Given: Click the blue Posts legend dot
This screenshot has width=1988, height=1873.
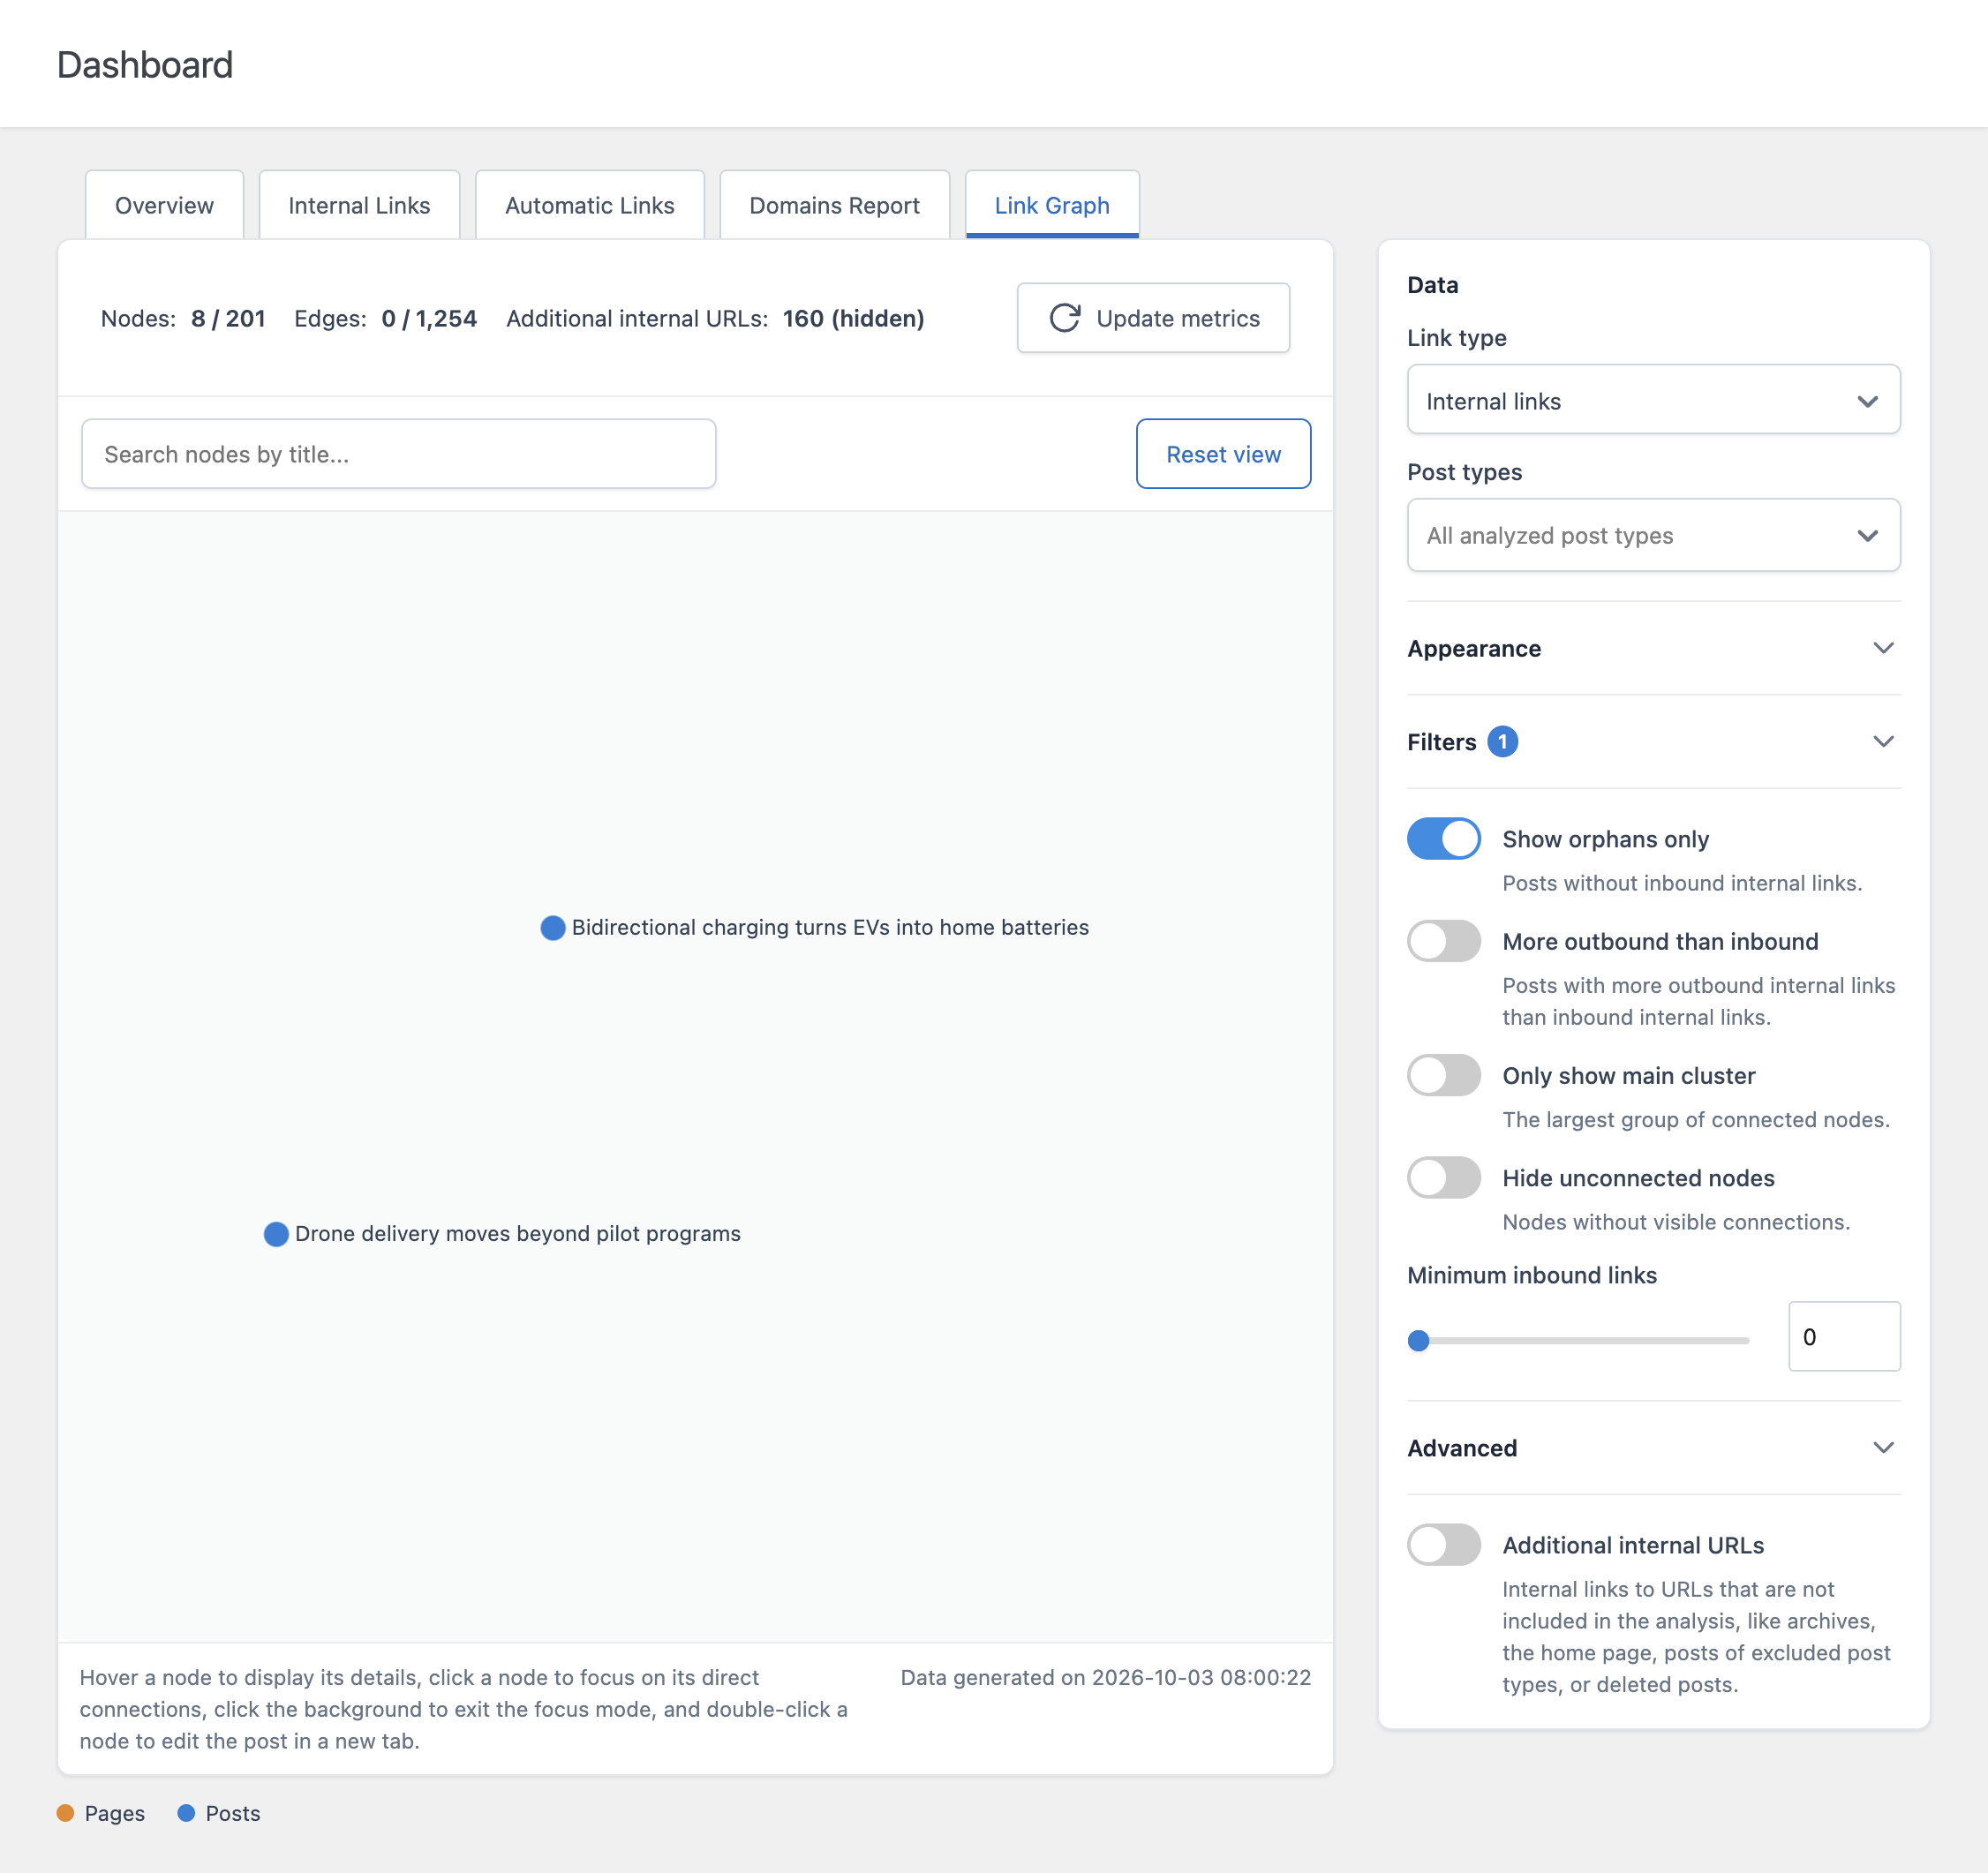Looking at the screenshot, I should point(186,1813).
